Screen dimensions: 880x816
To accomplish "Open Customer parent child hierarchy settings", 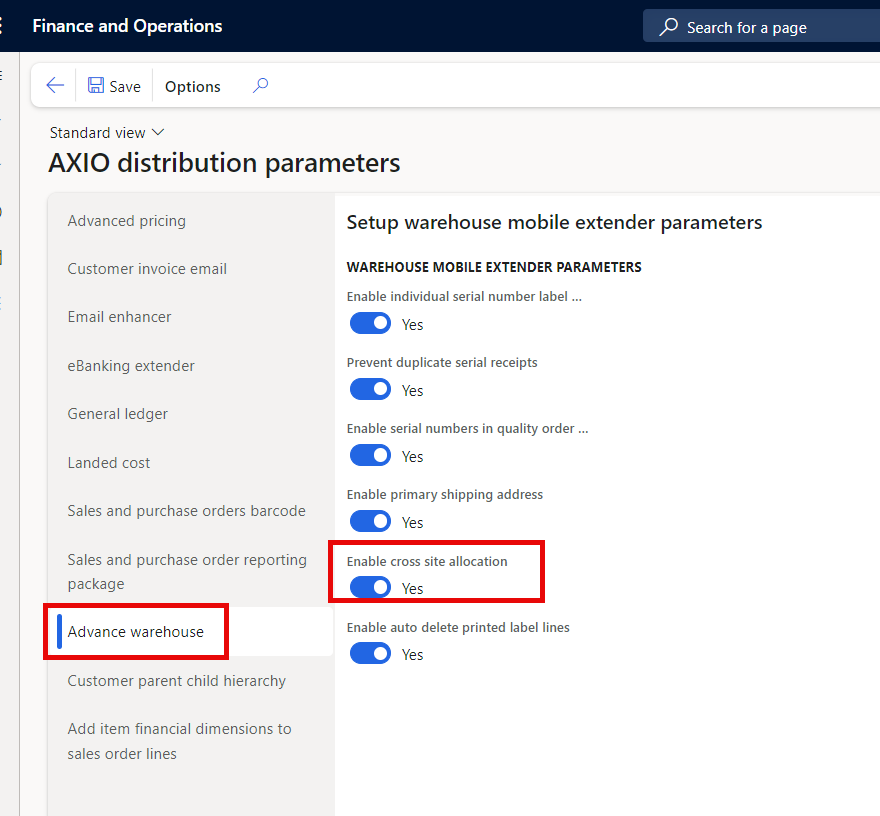I will click(176, 680).
